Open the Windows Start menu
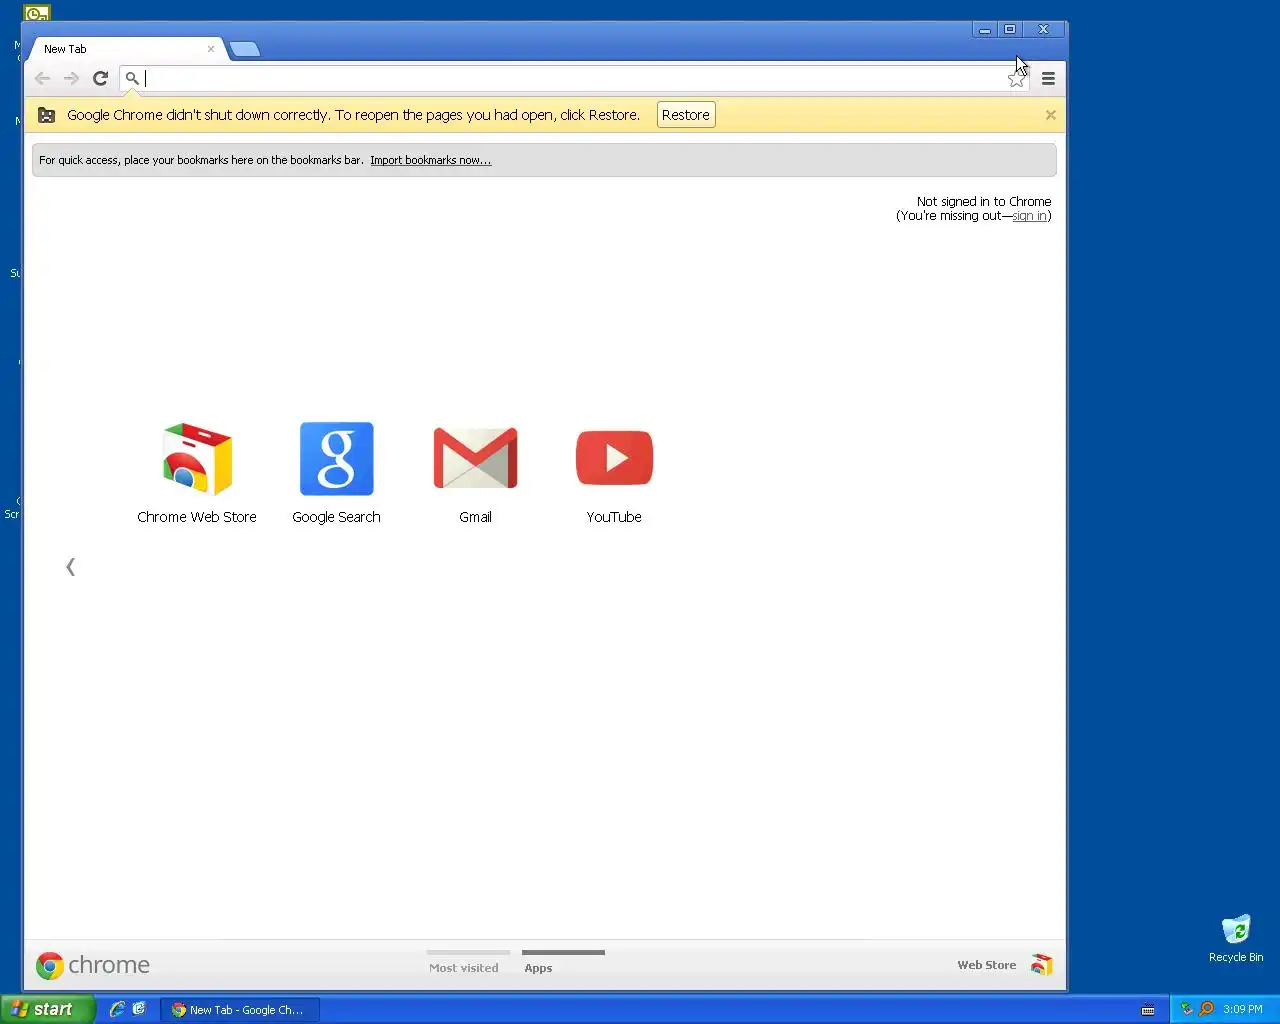This screenshot has height=1024, width=1280. pyautogui.click(x=47, y=1009)
